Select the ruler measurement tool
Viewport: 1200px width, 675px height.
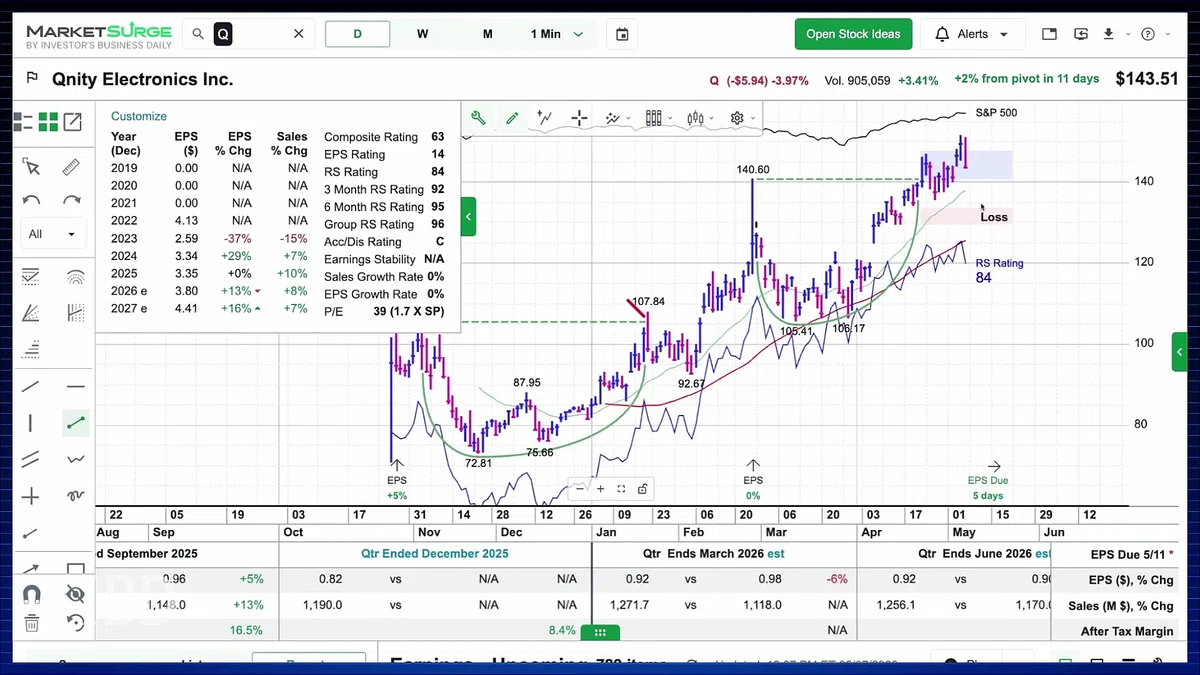[x=71, y=167]
